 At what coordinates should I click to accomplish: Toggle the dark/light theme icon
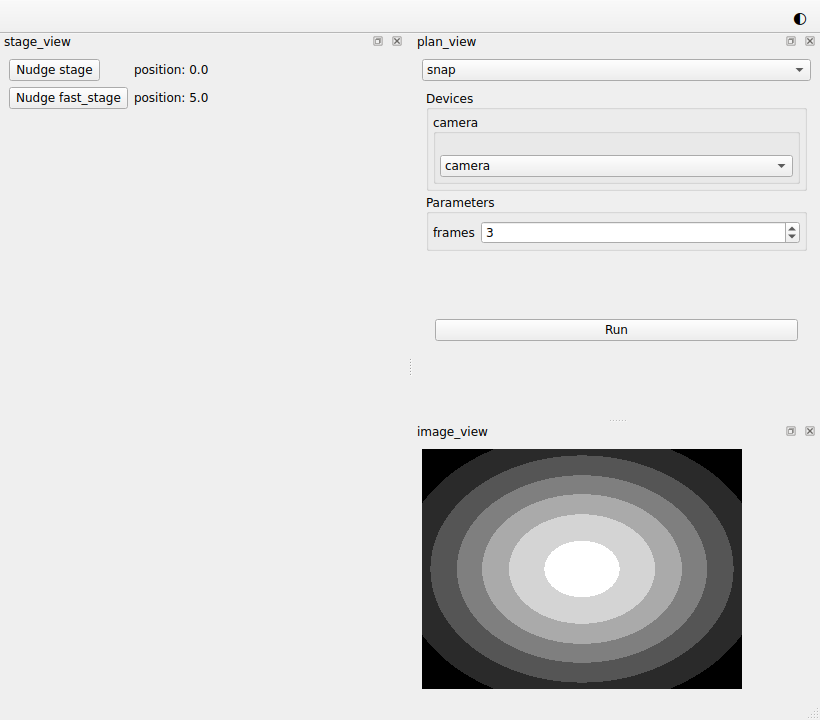pyautogui.click(x=800, y=19)
